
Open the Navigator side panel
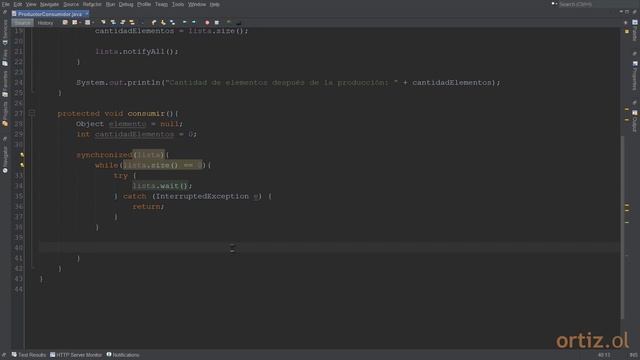[x=5, y=160]
